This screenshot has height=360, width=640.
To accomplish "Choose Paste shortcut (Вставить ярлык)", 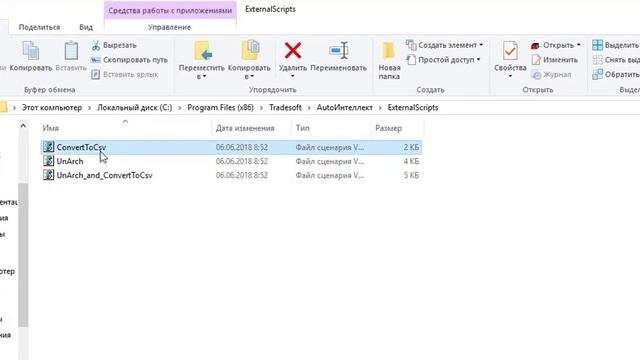I will 124,75.
